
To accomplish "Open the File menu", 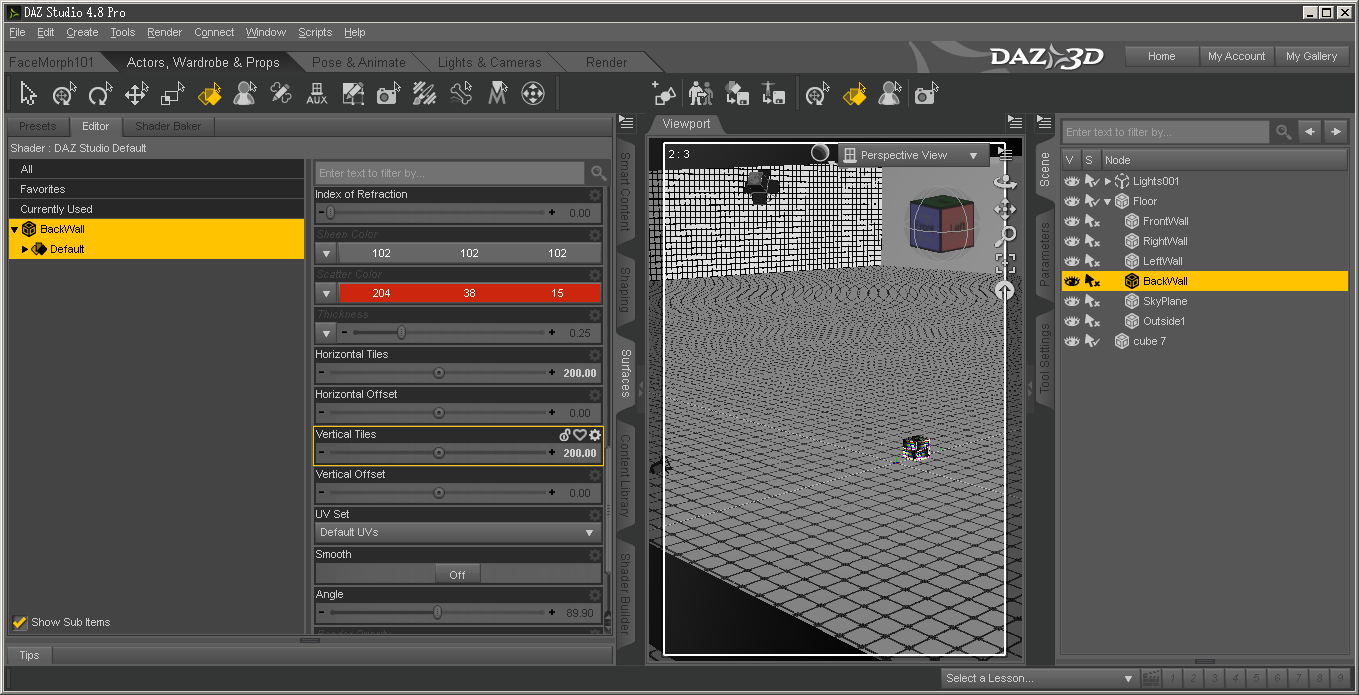I will pyautogui.click(x=17, y=32).
